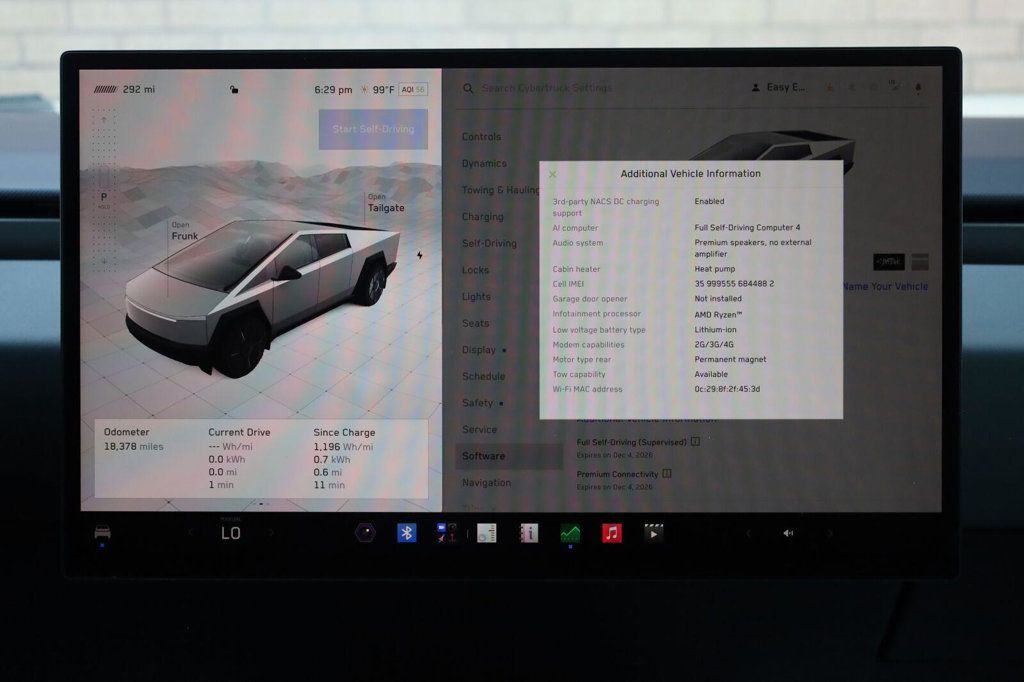The image size is (1024, 682).
Task: Select 'Permanent magnet' motor type value
Action: [730, 359]
